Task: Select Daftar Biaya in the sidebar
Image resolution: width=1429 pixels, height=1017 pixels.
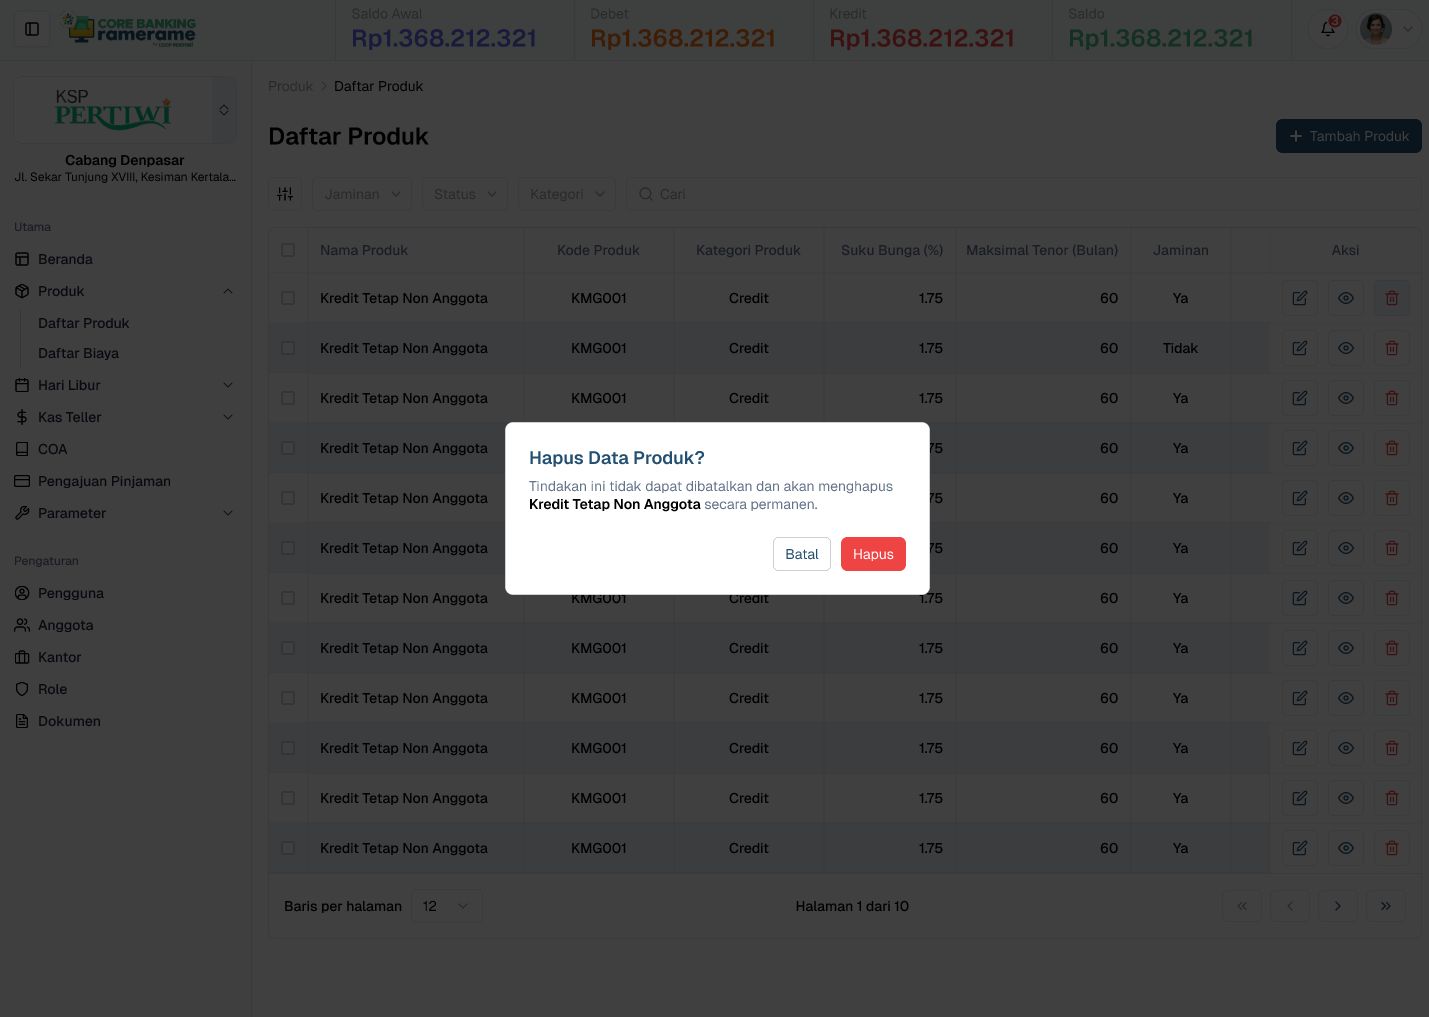Action: click(79, 353)
